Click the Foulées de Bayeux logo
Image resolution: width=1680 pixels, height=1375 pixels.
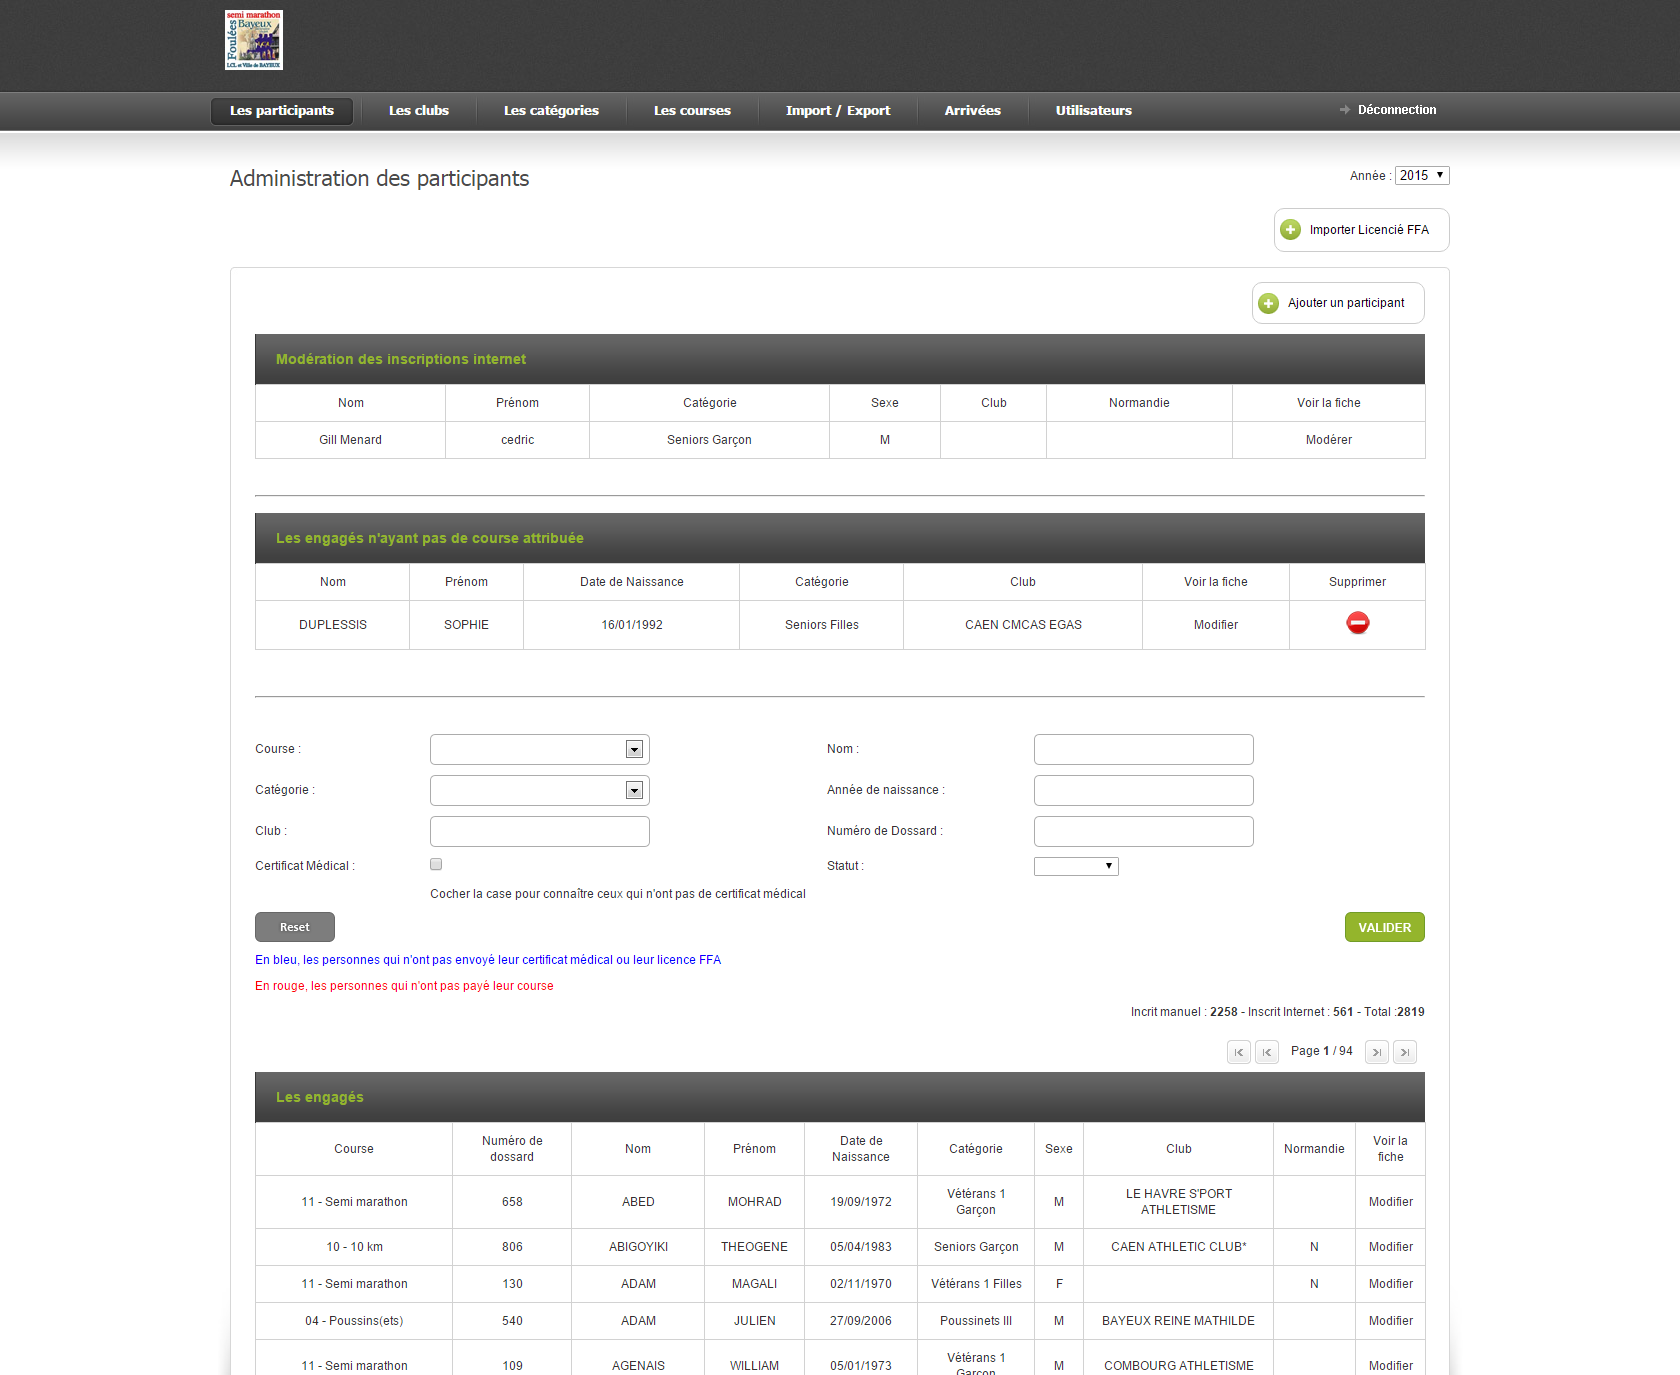coord(254,40)
